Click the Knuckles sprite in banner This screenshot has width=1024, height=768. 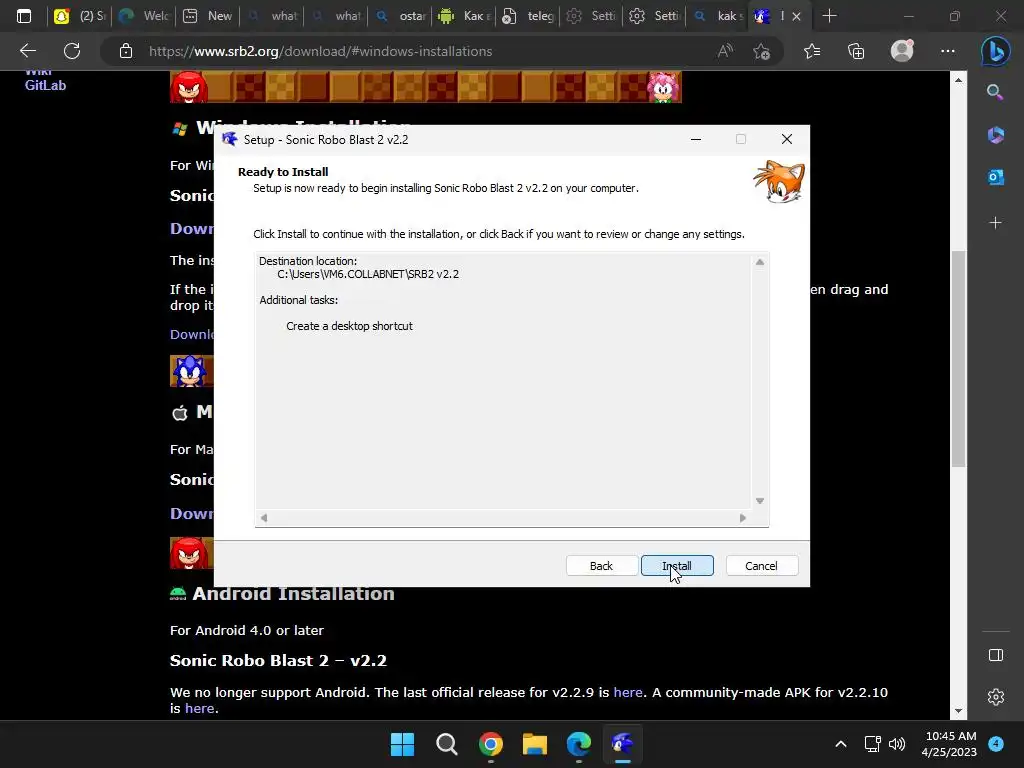coord(189,87)
